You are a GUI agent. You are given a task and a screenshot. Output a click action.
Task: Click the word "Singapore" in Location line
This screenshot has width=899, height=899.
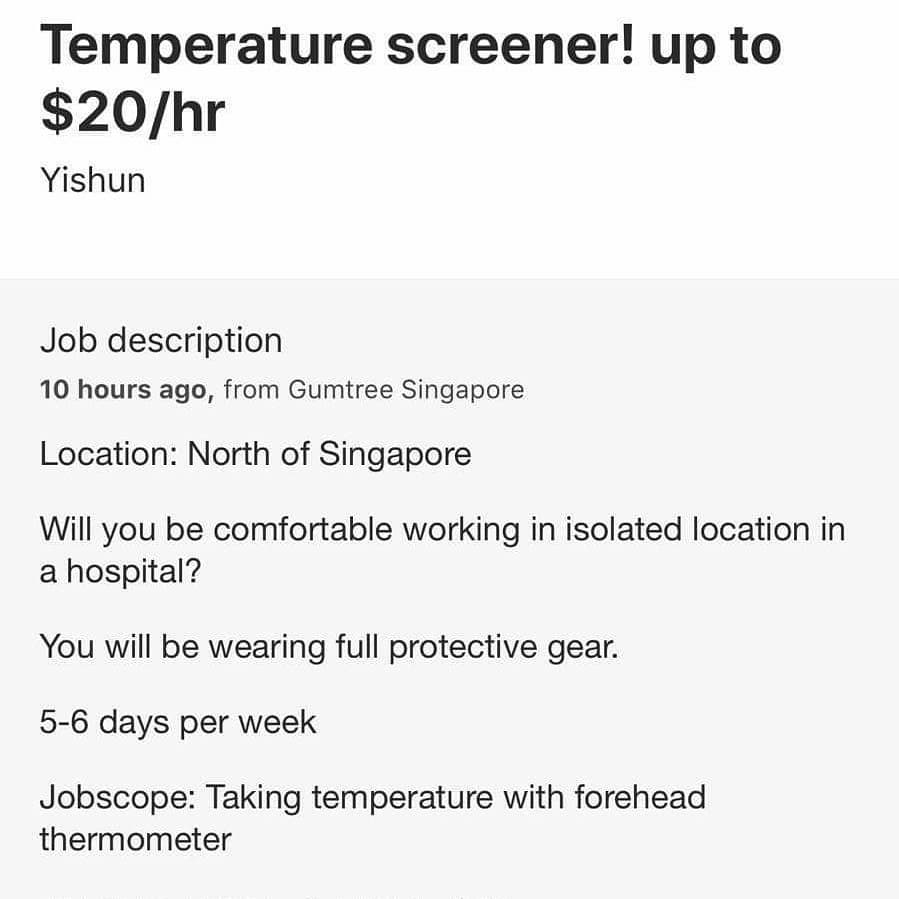coord(395,455)
